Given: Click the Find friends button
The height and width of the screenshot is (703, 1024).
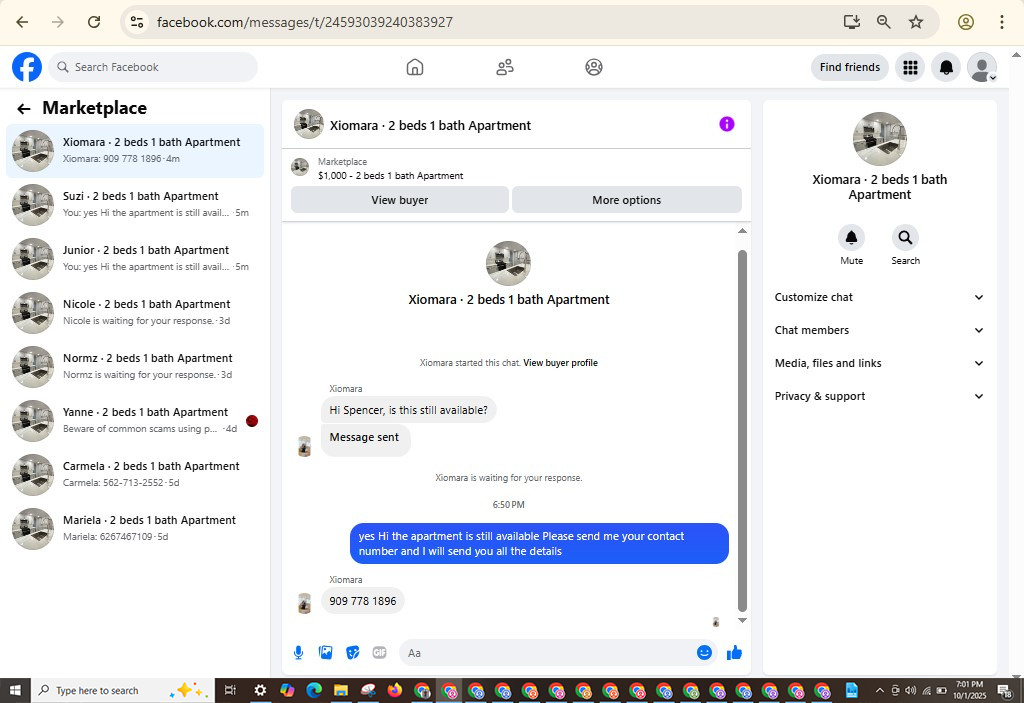Looking at the screenshot, I should click(850, 67).
